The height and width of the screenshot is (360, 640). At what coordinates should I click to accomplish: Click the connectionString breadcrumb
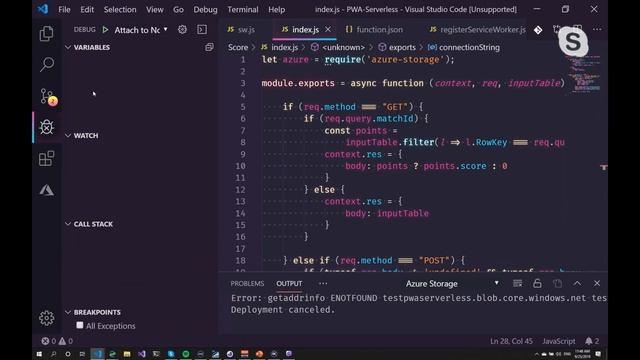coord(469,47)
